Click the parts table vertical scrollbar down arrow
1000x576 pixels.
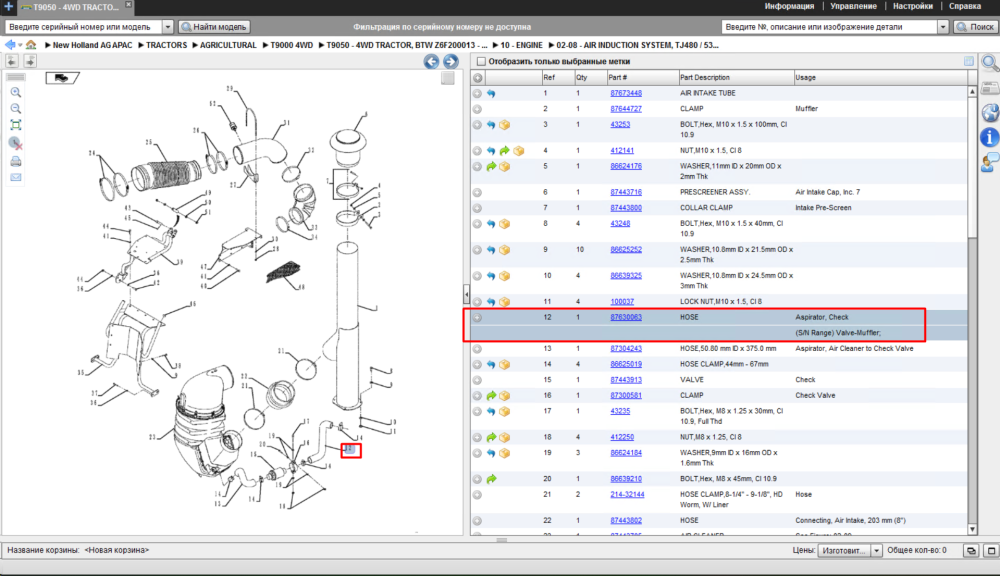tap(972, 529)
